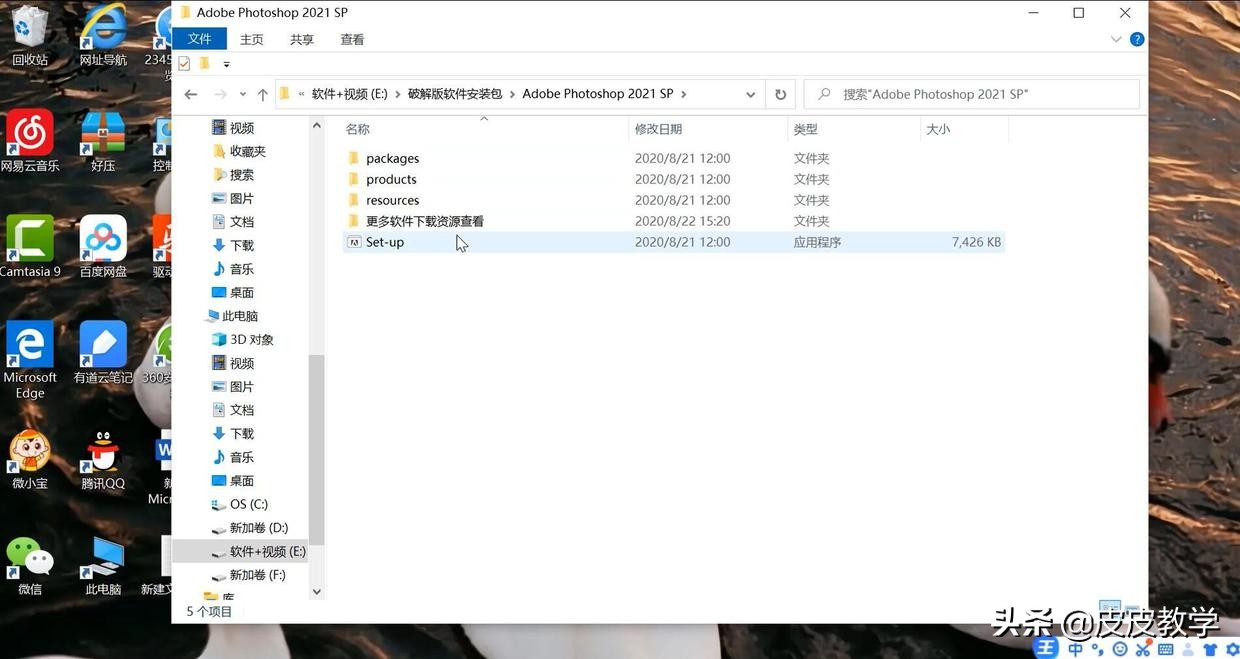The height and width of the screenshot is (659, 1240).
Task: Click the Properties quick access icon
Action: coord(184,63)
